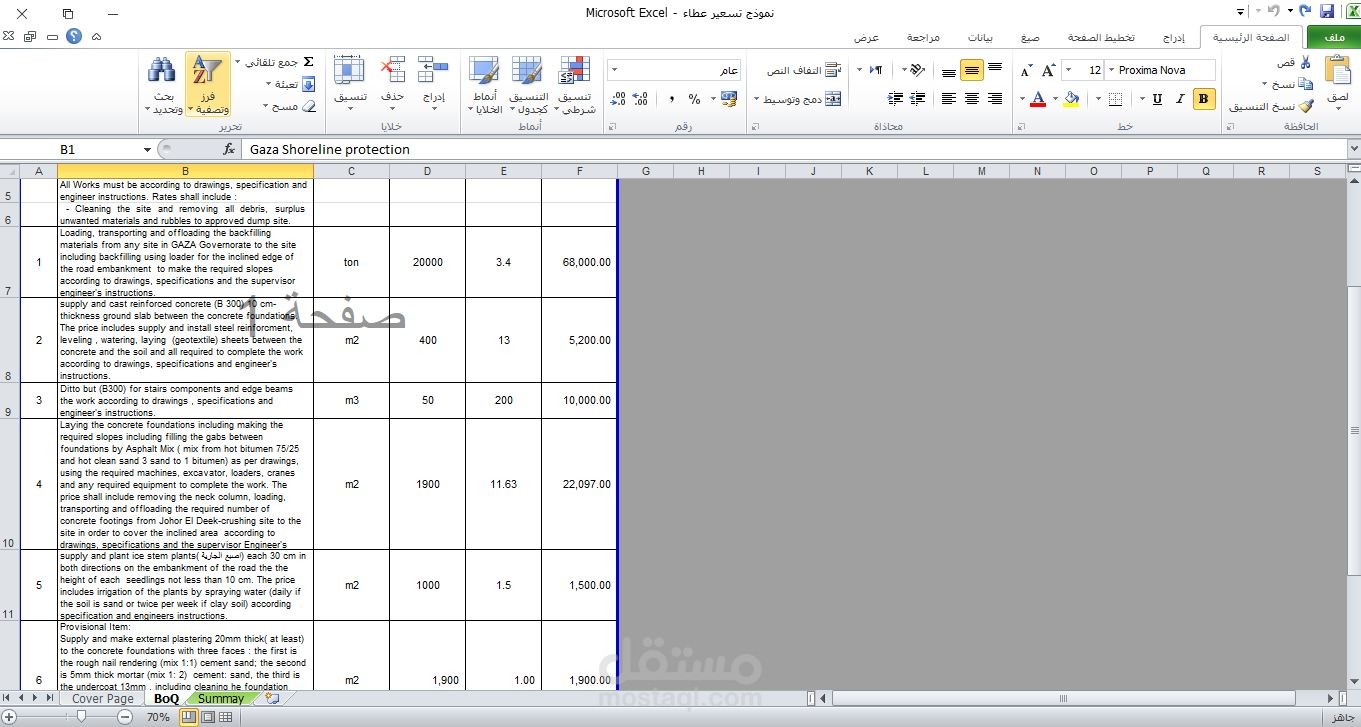Apply the comma style number format
Image resolution: width=1361 pixels, height=727 pixels.
pos(671,99)
